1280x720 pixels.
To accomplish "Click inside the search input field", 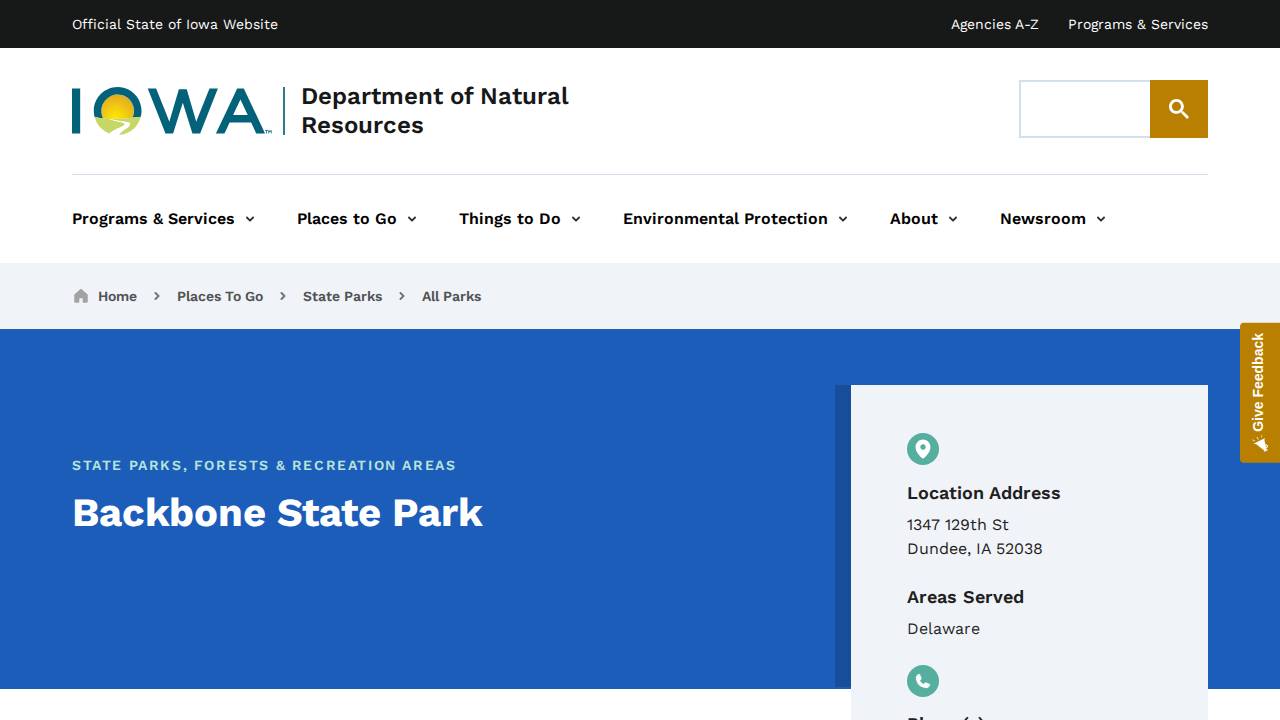I will coord(1084,109).
